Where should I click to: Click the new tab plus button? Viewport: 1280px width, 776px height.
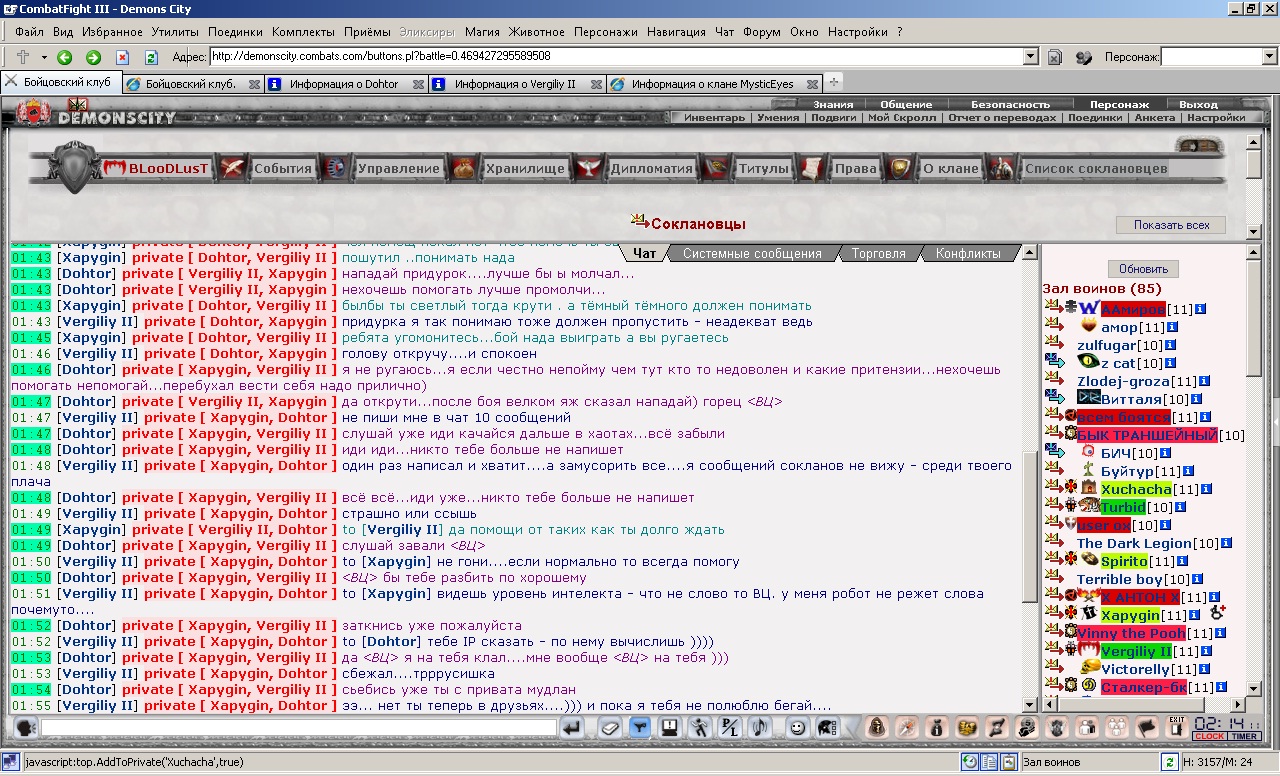[x=834, y=82]
